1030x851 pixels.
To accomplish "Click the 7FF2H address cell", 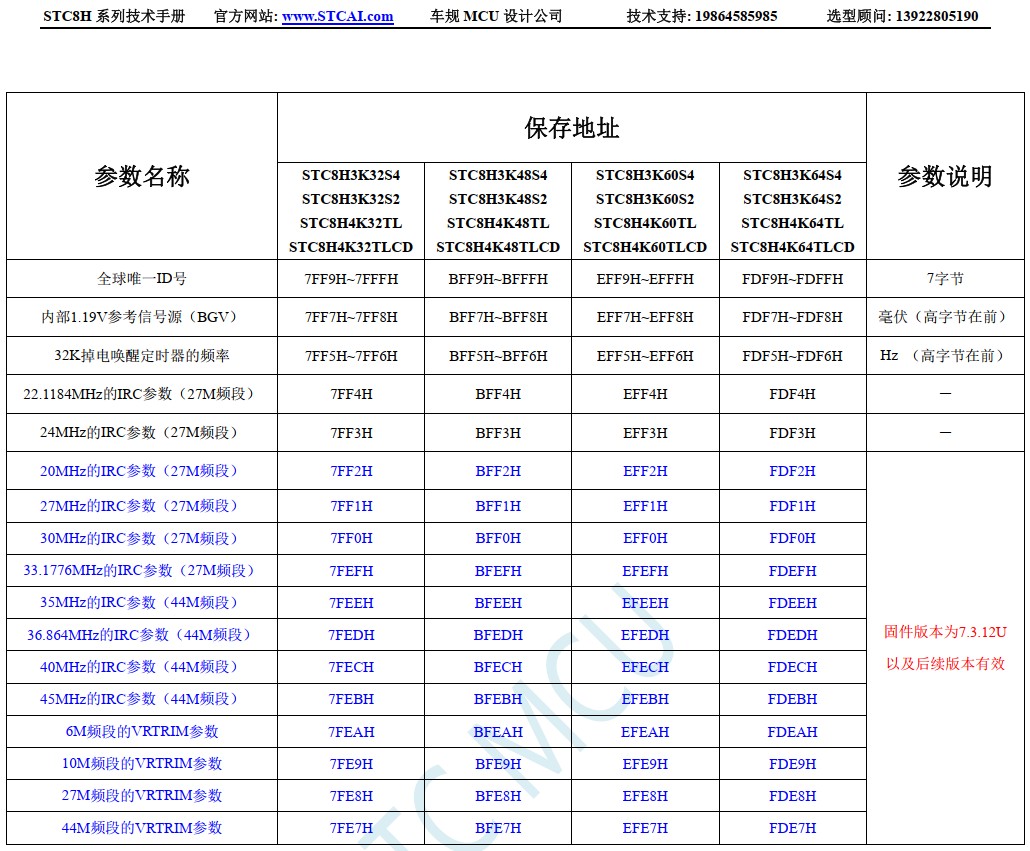I will coord(351,471).
